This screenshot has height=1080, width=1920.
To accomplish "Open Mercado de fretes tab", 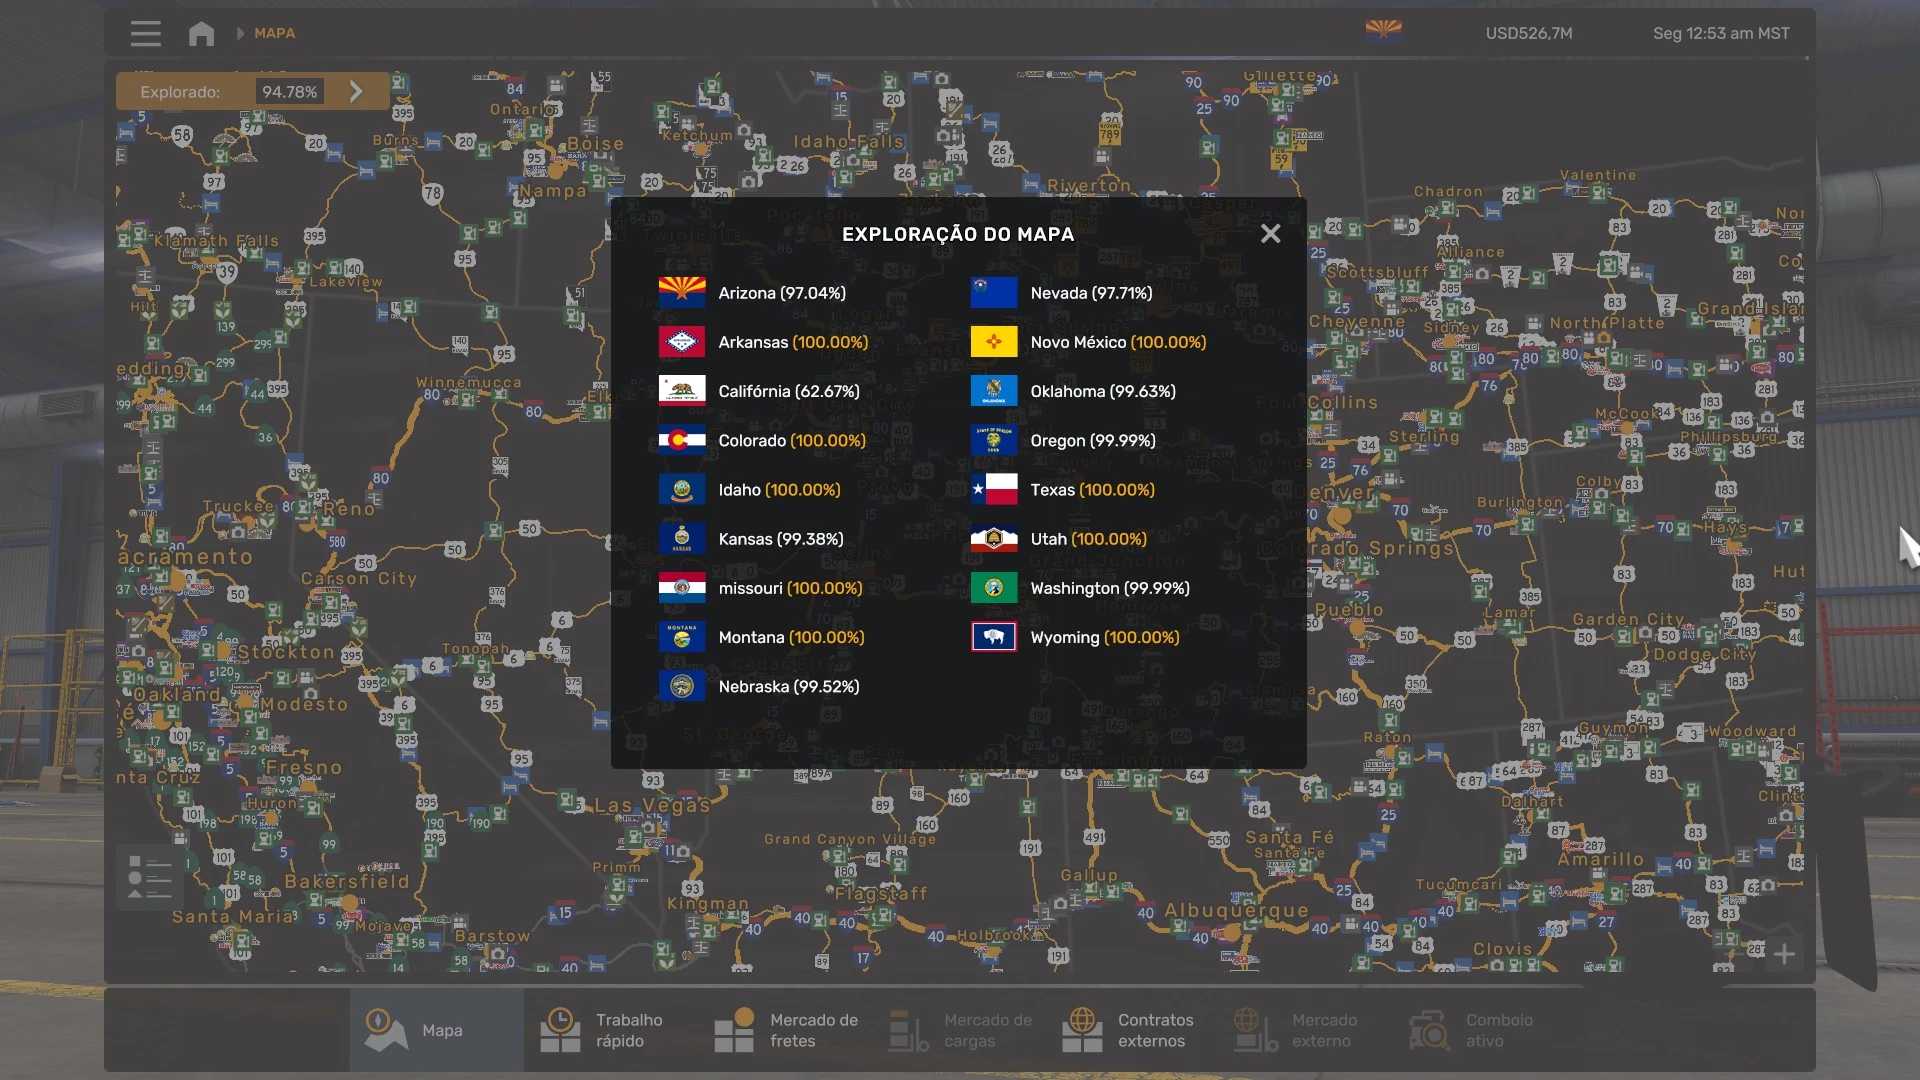I will 786,1030.
